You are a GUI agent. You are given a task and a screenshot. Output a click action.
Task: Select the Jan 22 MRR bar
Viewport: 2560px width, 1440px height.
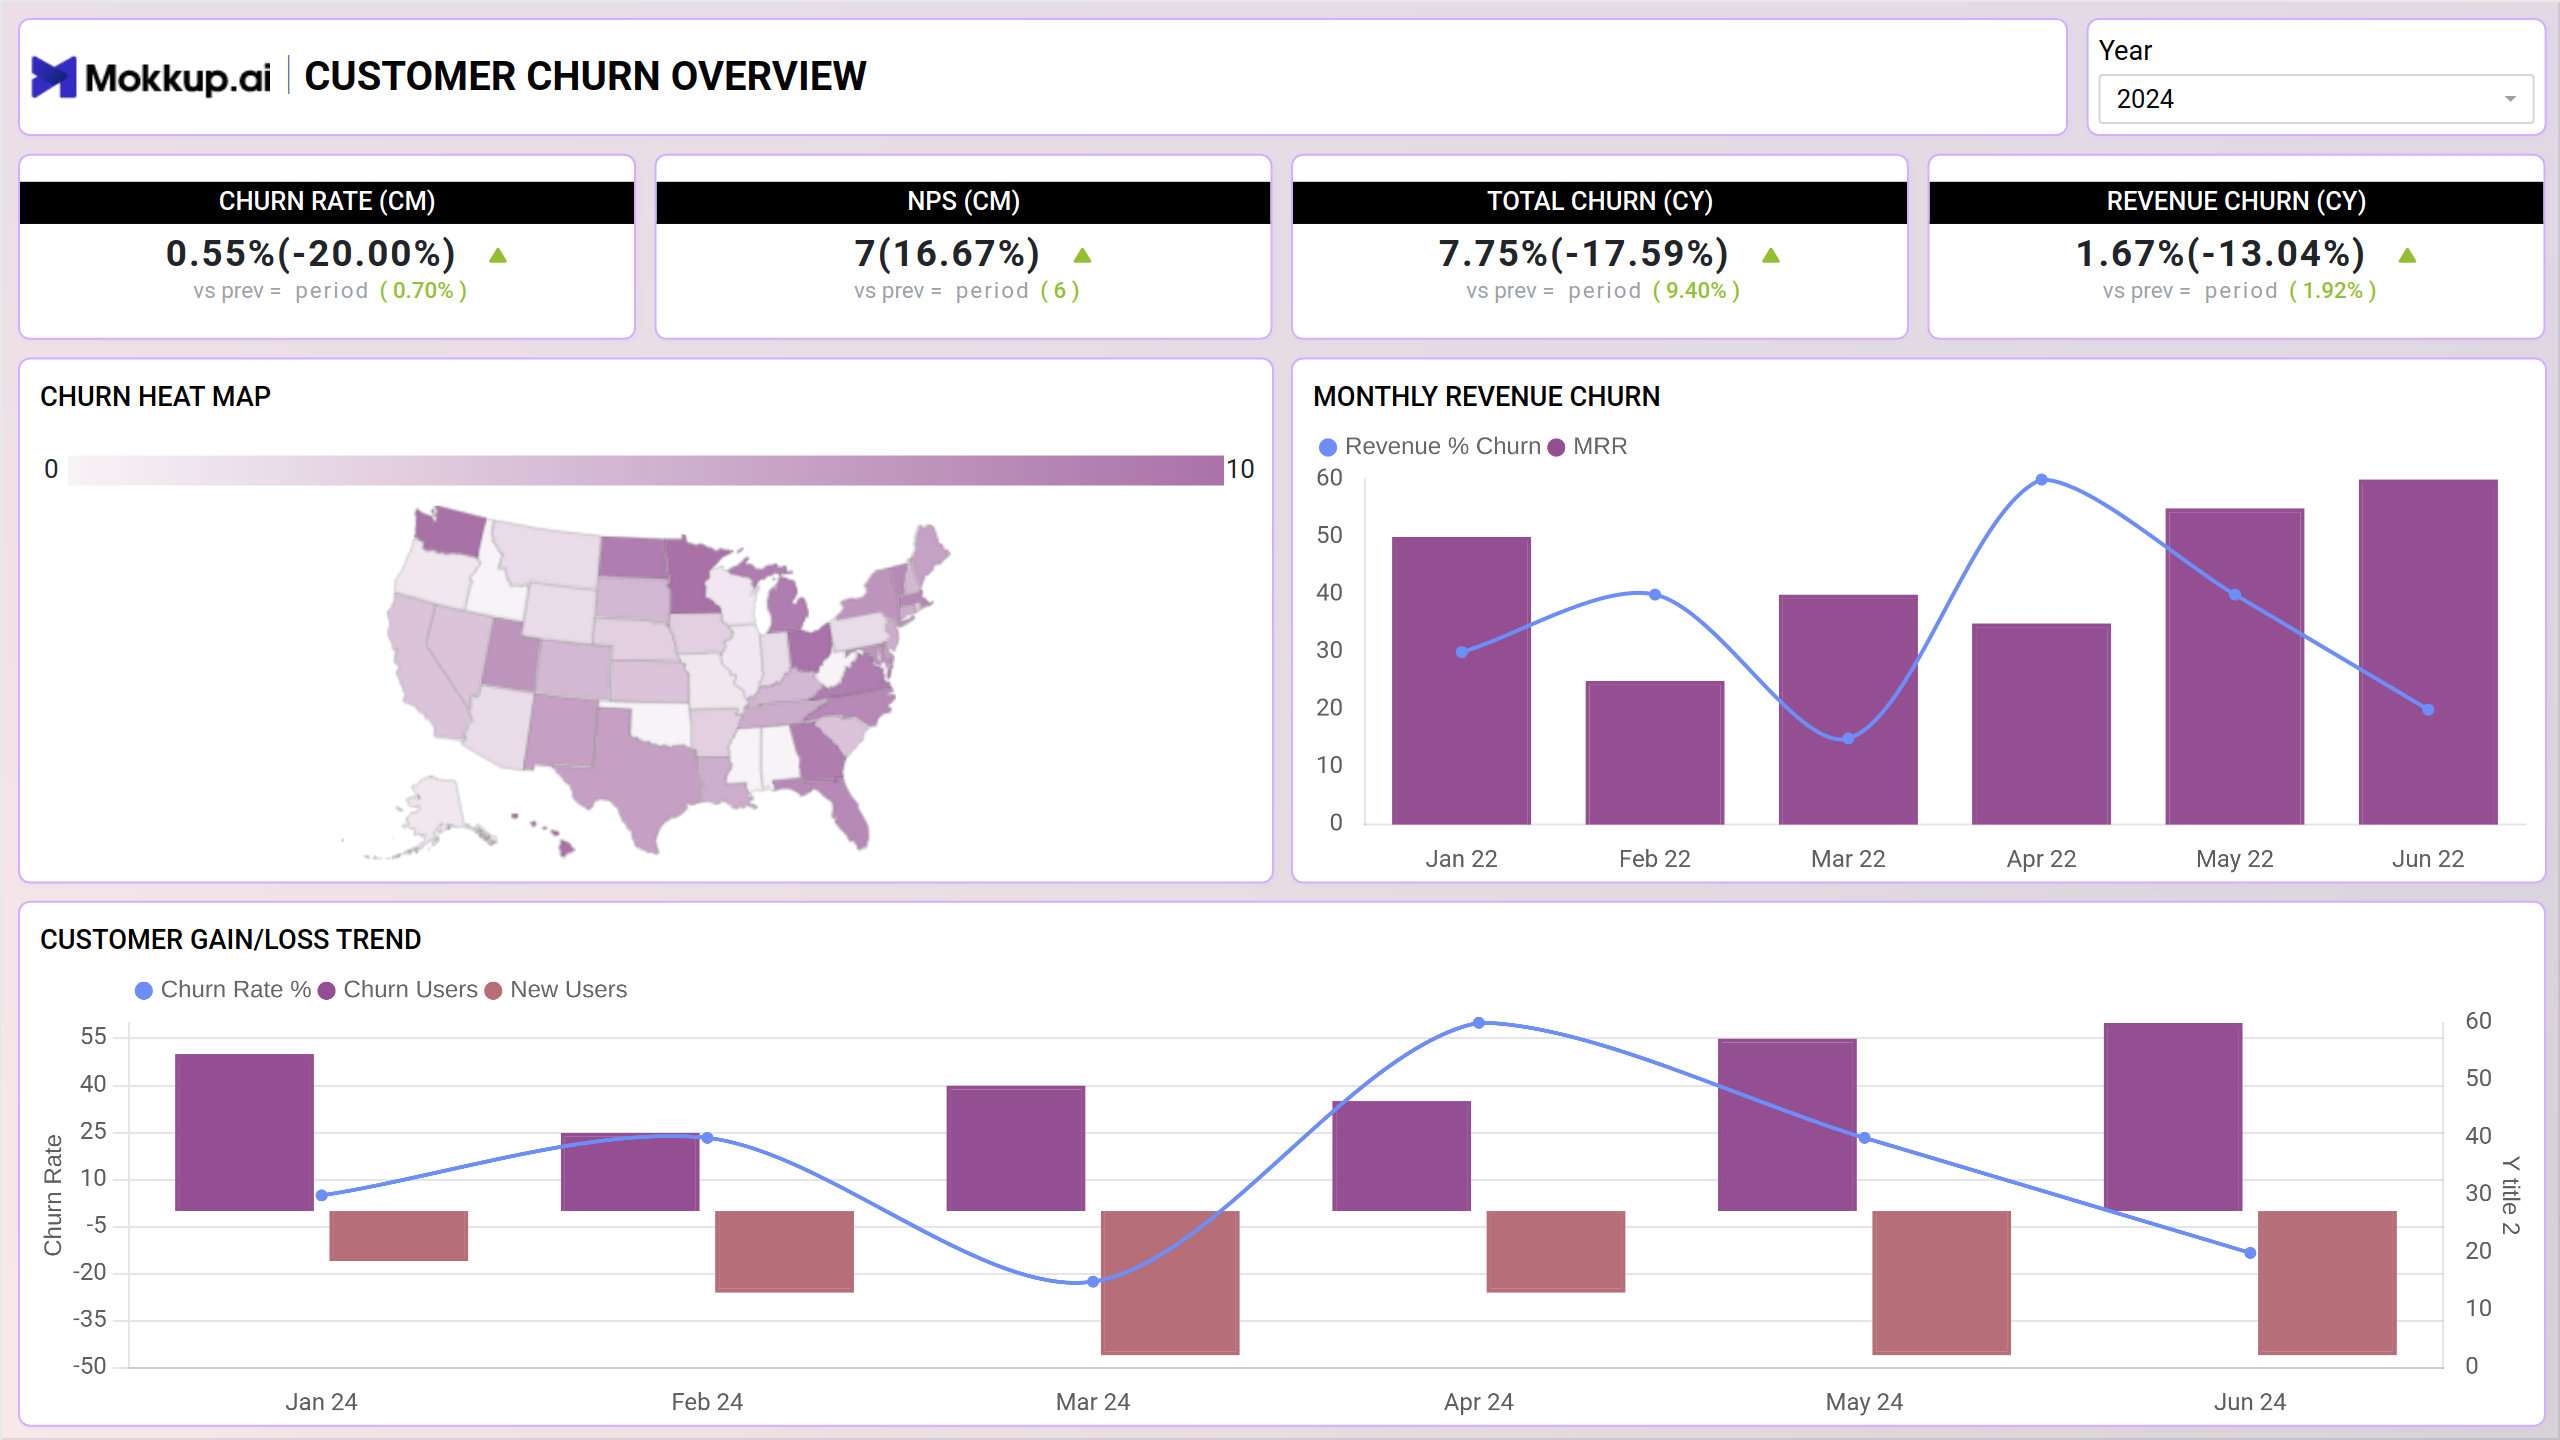[1461, 680]
